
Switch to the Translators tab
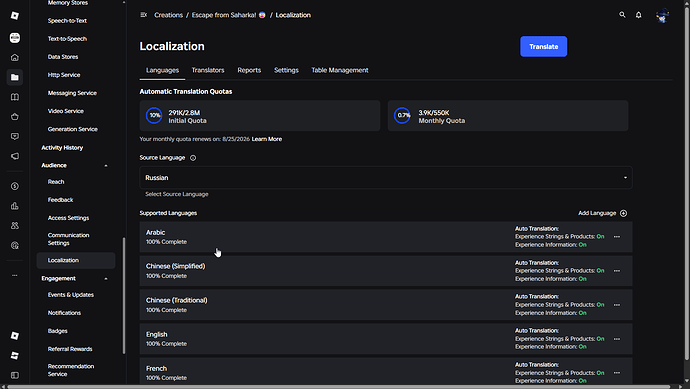point(208,70)
